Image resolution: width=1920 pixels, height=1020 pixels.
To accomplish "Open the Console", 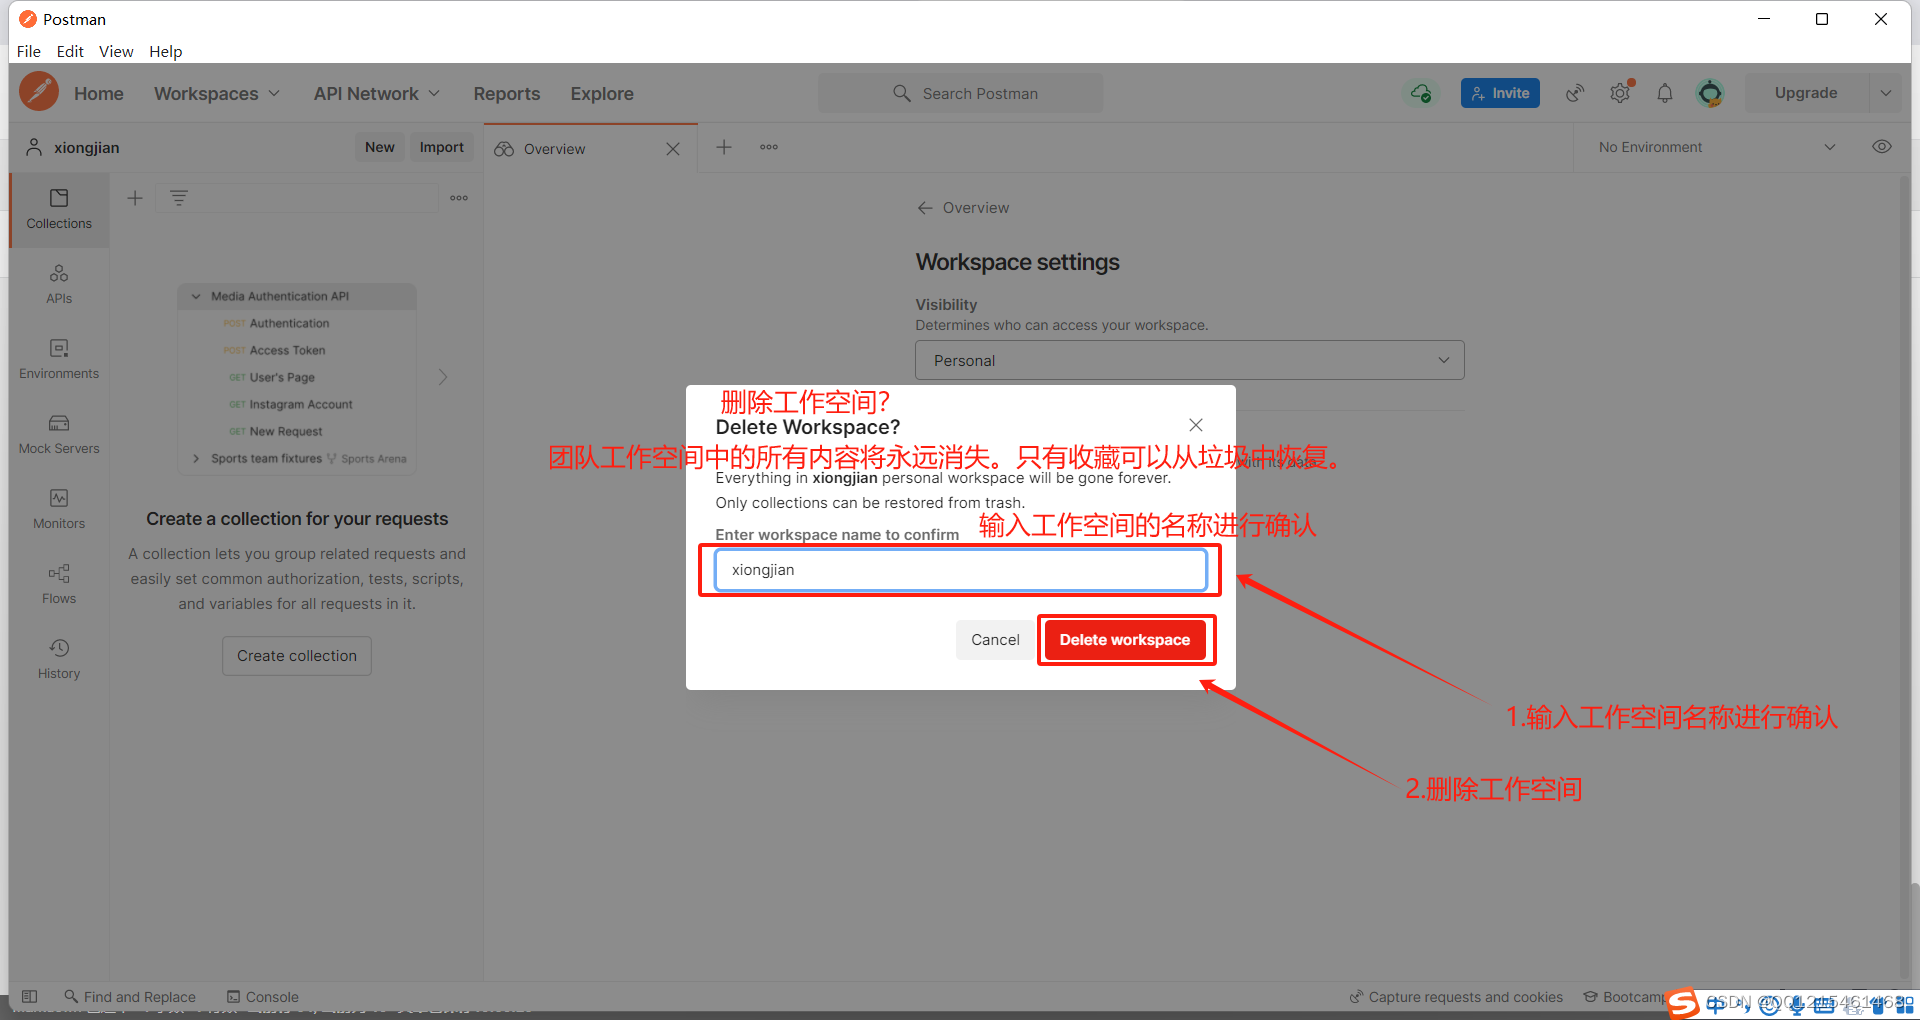I will pos(263,997).
